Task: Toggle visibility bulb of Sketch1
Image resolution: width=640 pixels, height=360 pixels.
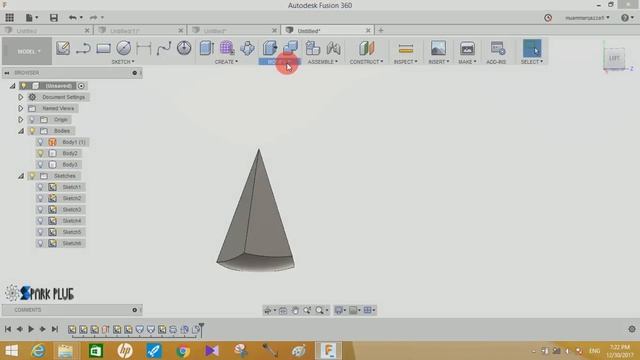Action: [x=40, y=187]
